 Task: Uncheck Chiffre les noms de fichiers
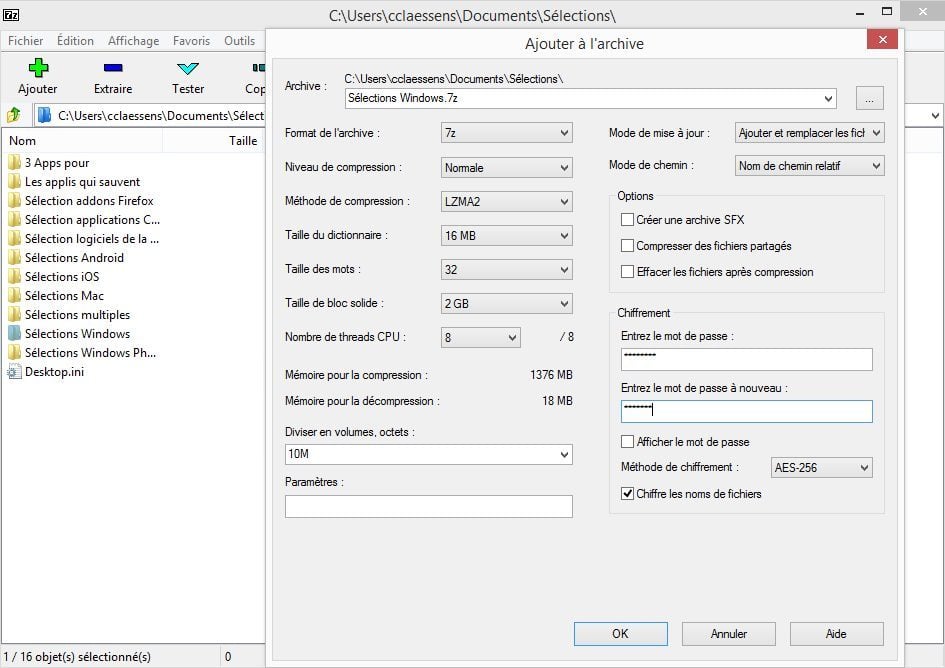(x=627, y=494)
